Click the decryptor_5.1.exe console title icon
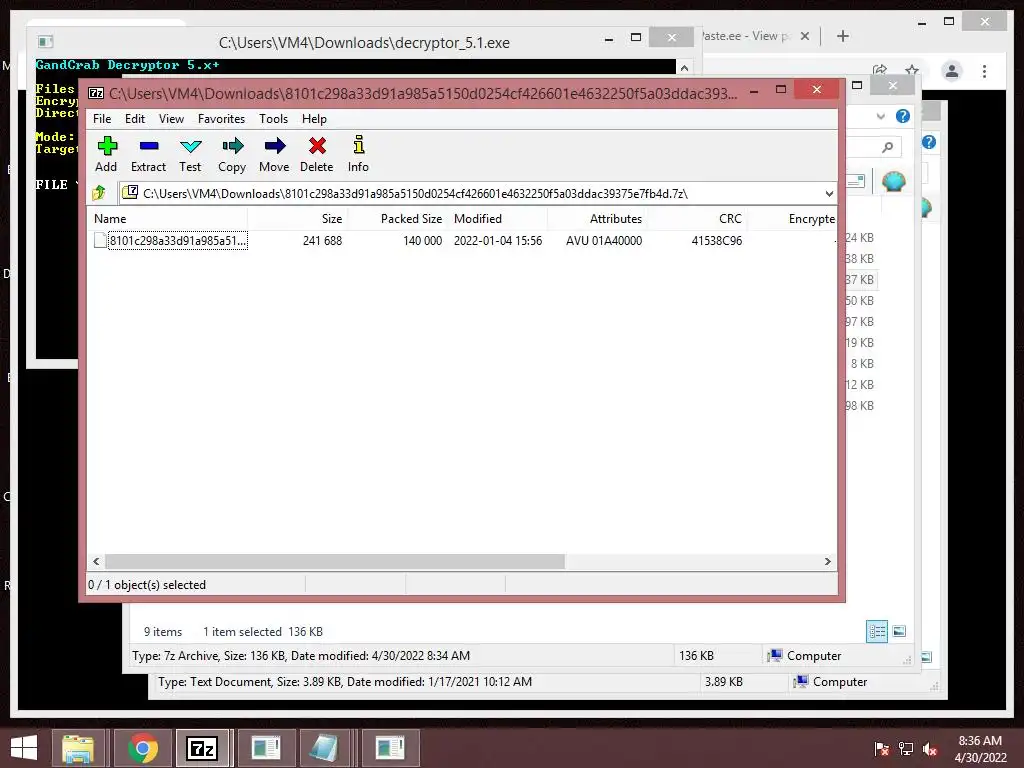 pos(45,42)
